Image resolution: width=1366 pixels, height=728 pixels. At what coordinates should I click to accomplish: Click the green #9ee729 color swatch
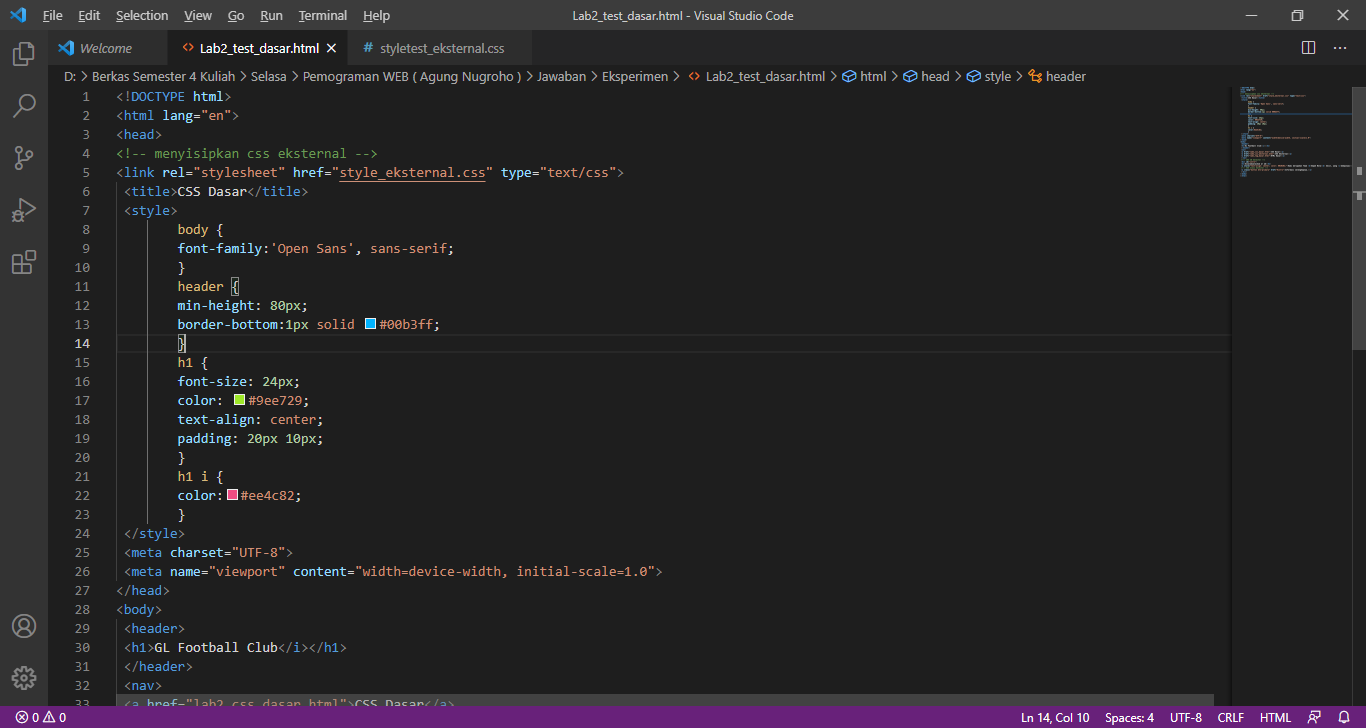(239, 400)
